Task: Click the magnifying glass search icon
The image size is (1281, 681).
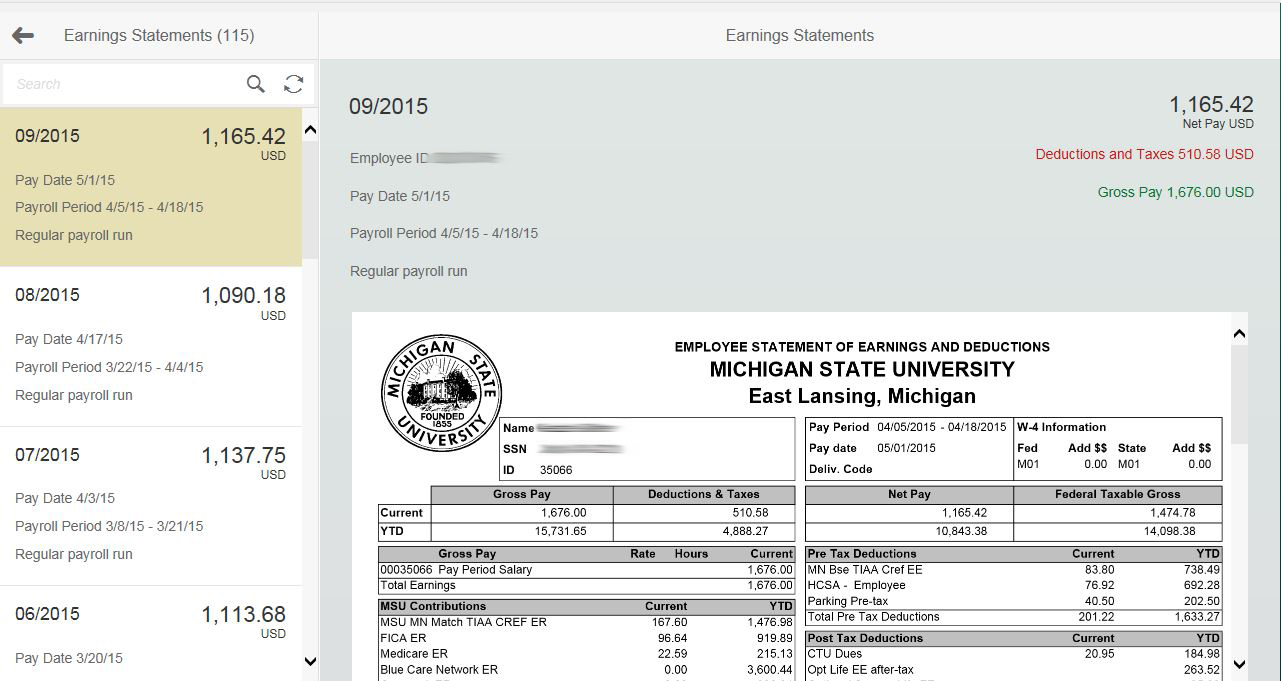Action: [256, 84]
